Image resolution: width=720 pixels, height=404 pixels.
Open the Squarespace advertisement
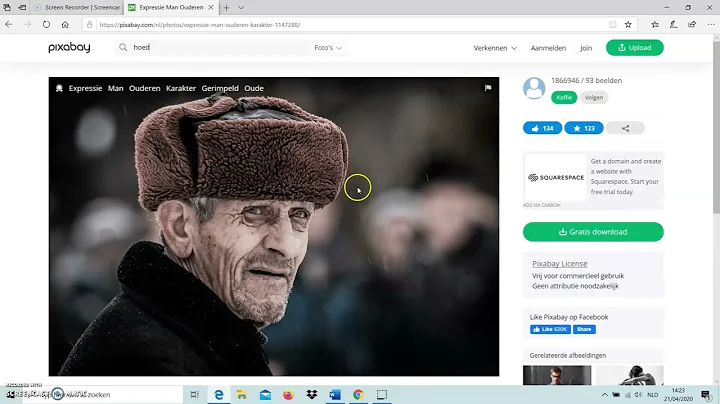click(593, 177)
